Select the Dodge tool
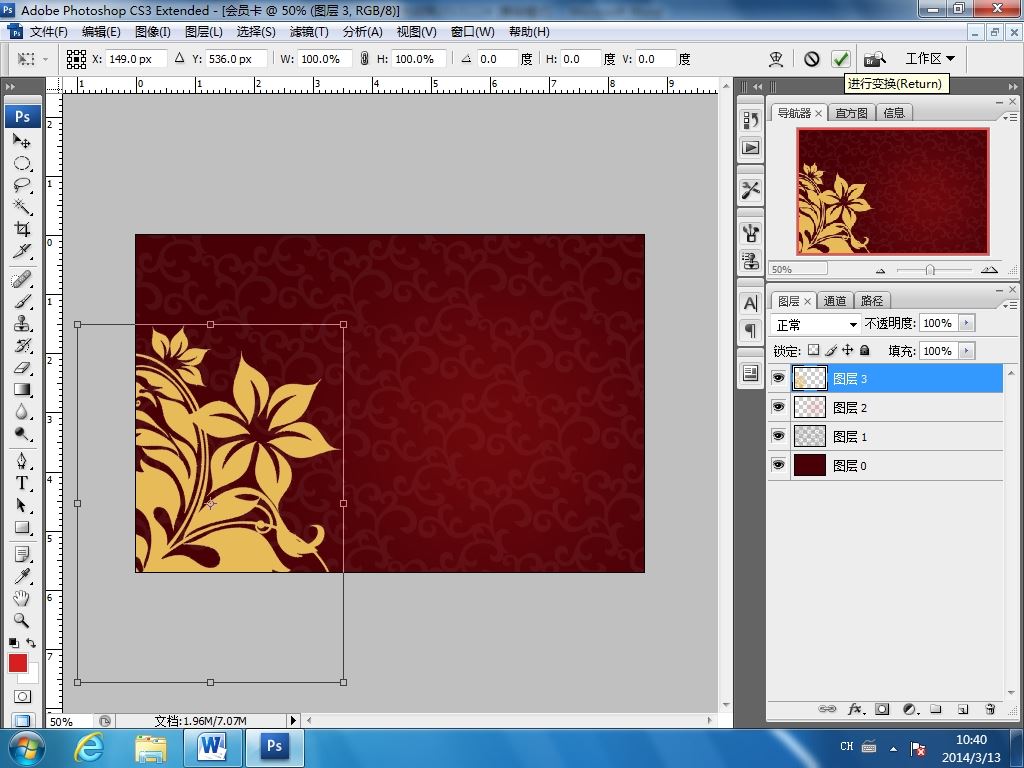The width and height of the screenshot is (1024, 768). [x=22, y=434]
